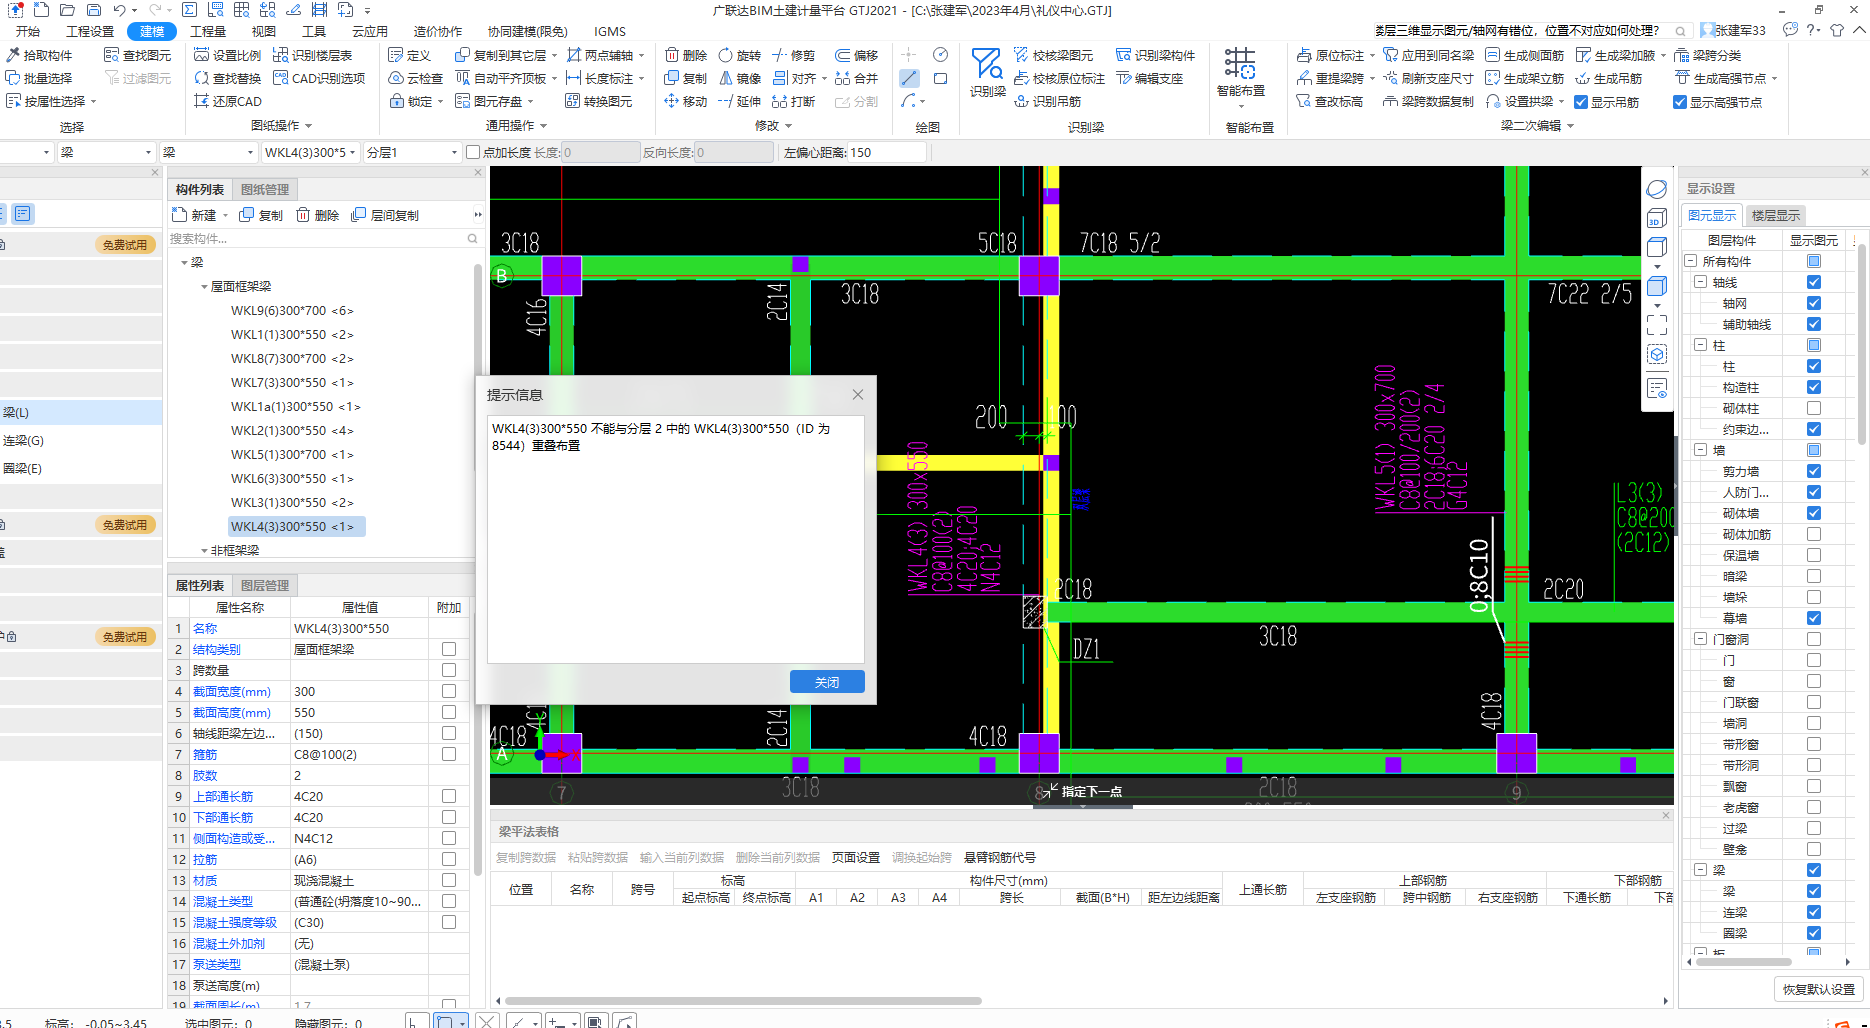This screenshot has height=1028, width=1870.
Task: Click the 生成侧面筋 generate side bars tool
Action: [1524, 55]
